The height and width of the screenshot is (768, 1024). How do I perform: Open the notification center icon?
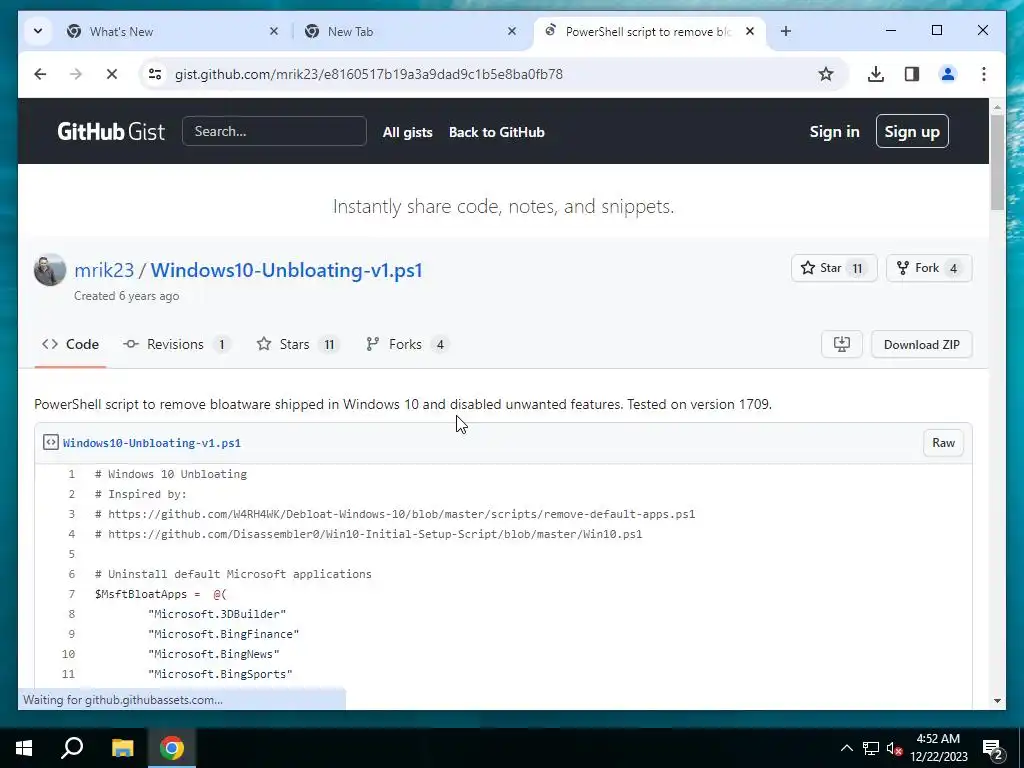click(993, 749)
